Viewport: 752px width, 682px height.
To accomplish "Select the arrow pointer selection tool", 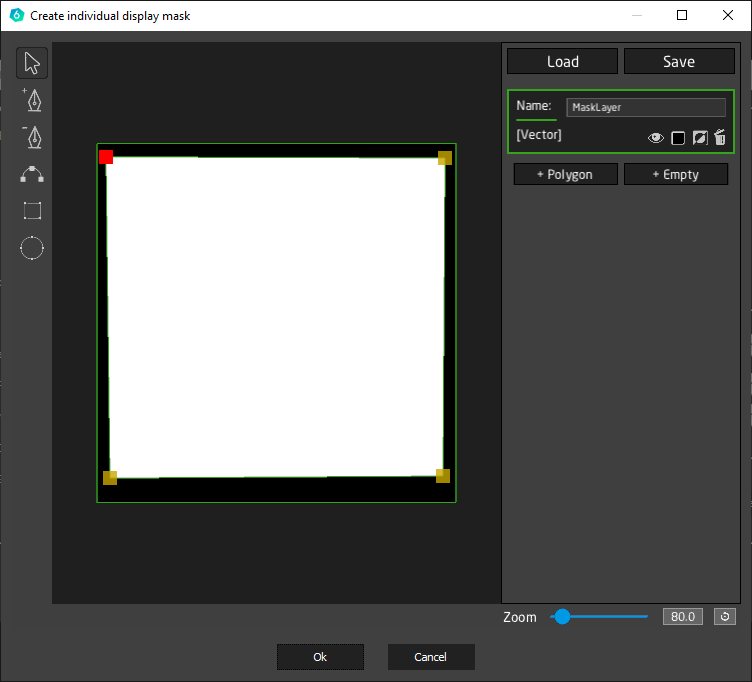I will click(x=32, y=63).
